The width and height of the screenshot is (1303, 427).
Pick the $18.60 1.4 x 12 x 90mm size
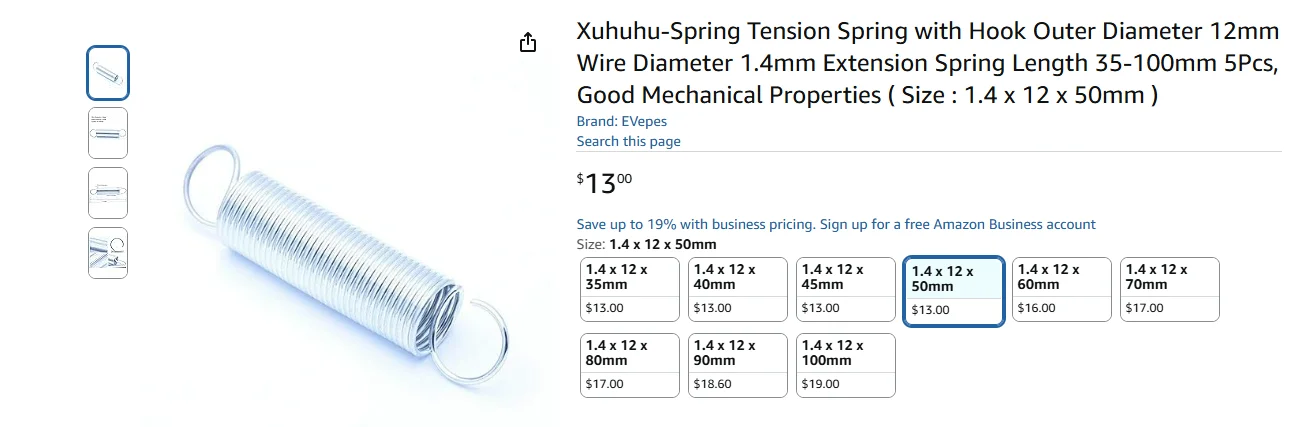pos(738,365)
